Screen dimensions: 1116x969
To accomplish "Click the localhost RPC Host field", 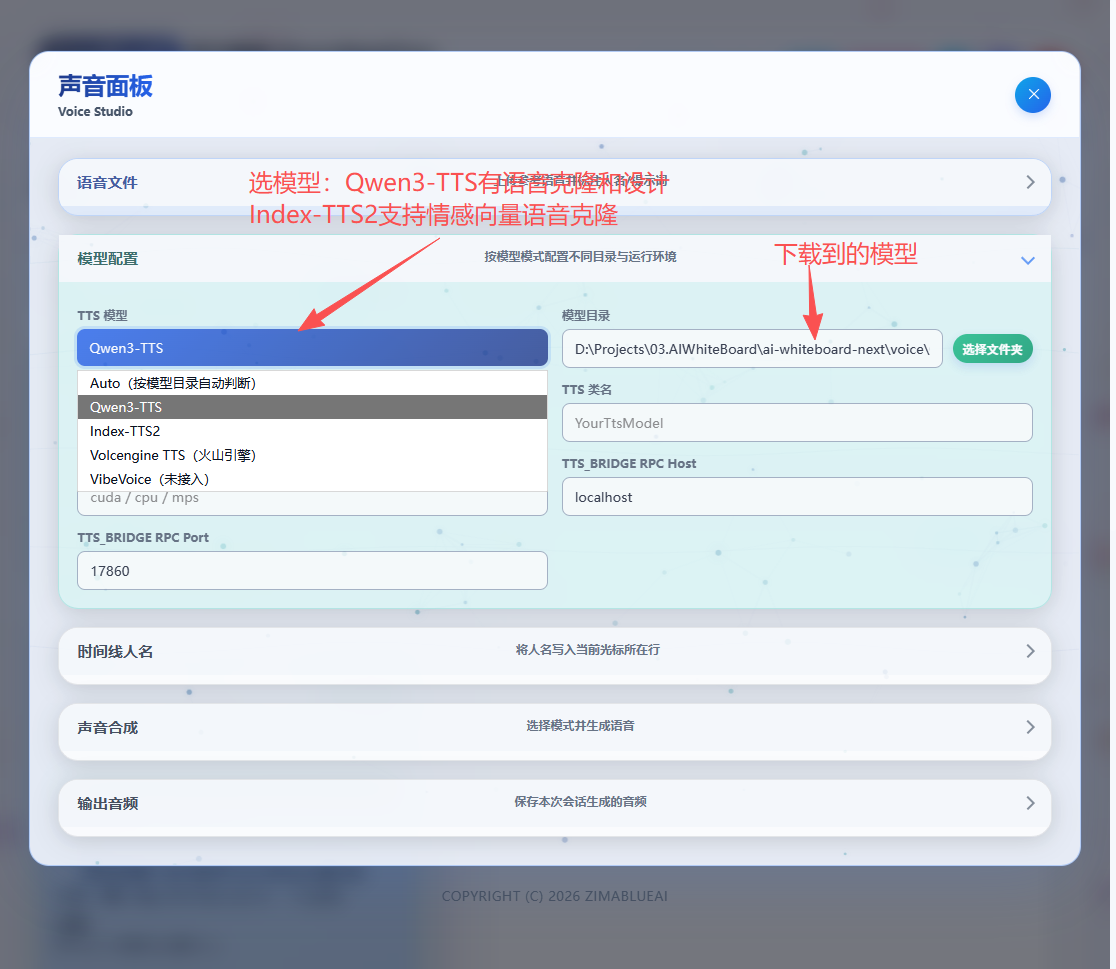I will pos(796,496).
